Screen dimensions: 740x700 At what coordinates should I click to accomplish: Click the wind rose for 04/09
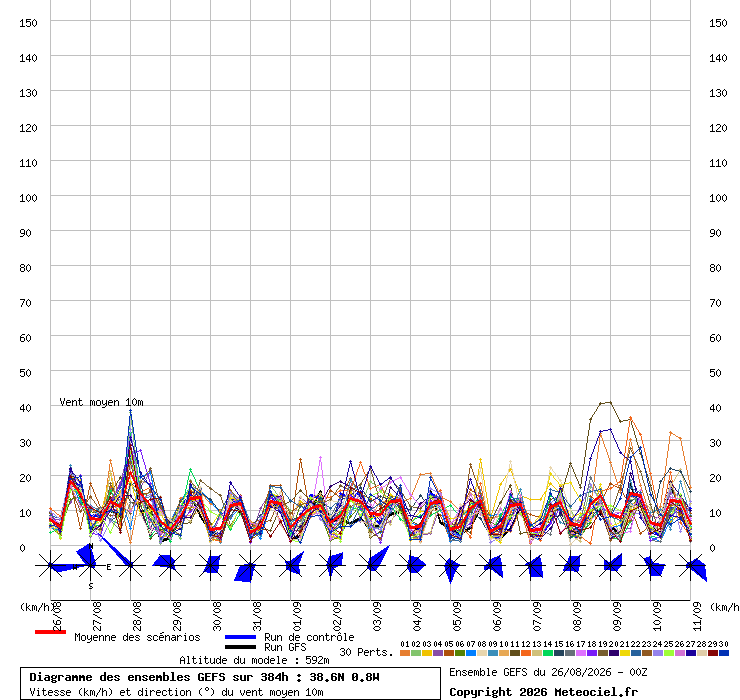(411, 565)
